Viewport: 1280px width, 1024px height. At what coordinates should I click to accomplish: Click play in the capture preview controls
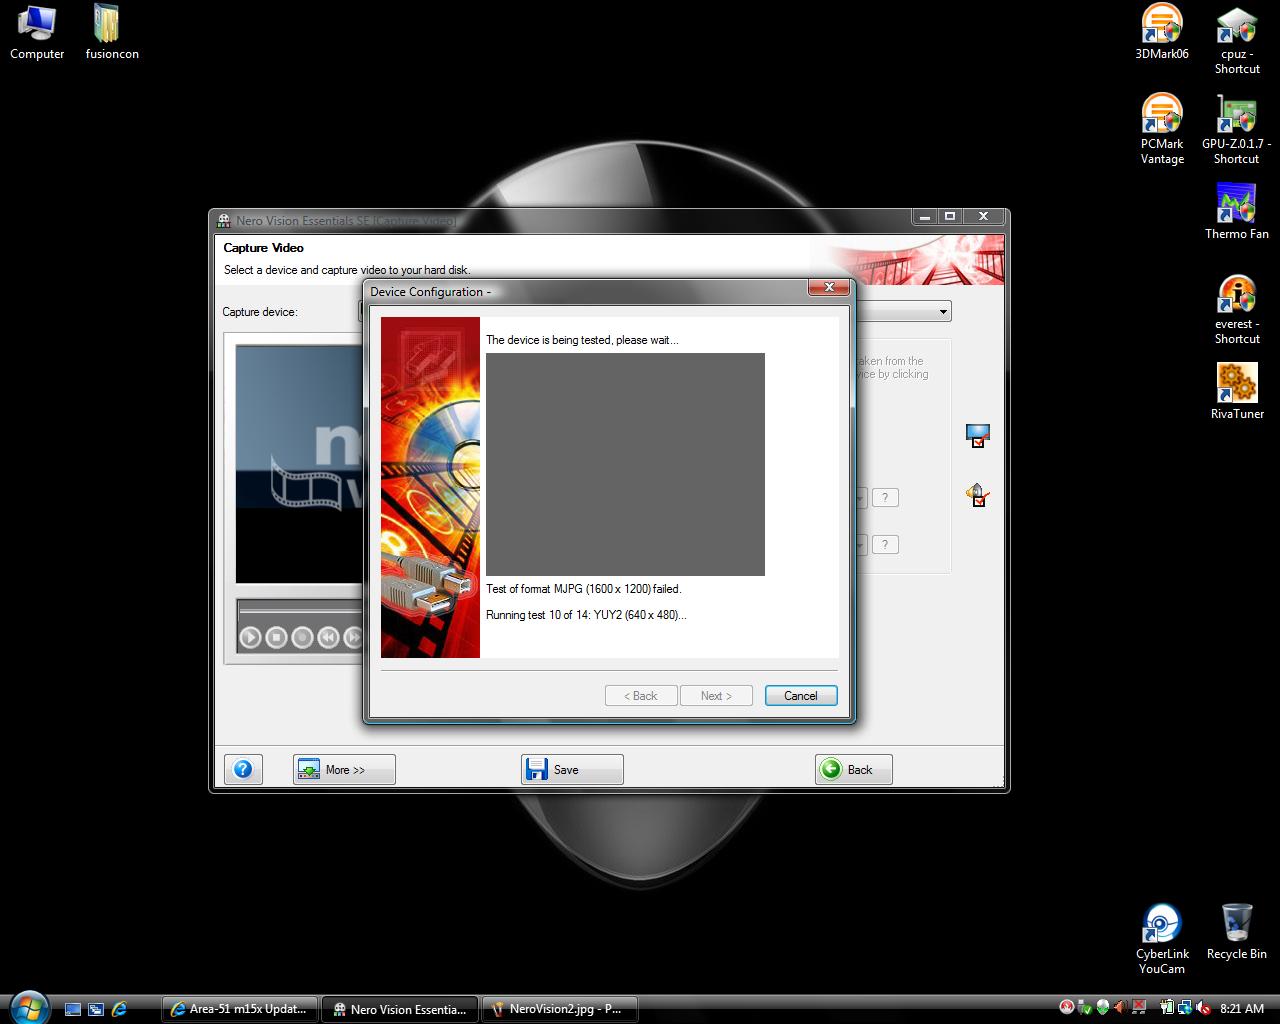(x=251, y=637)
